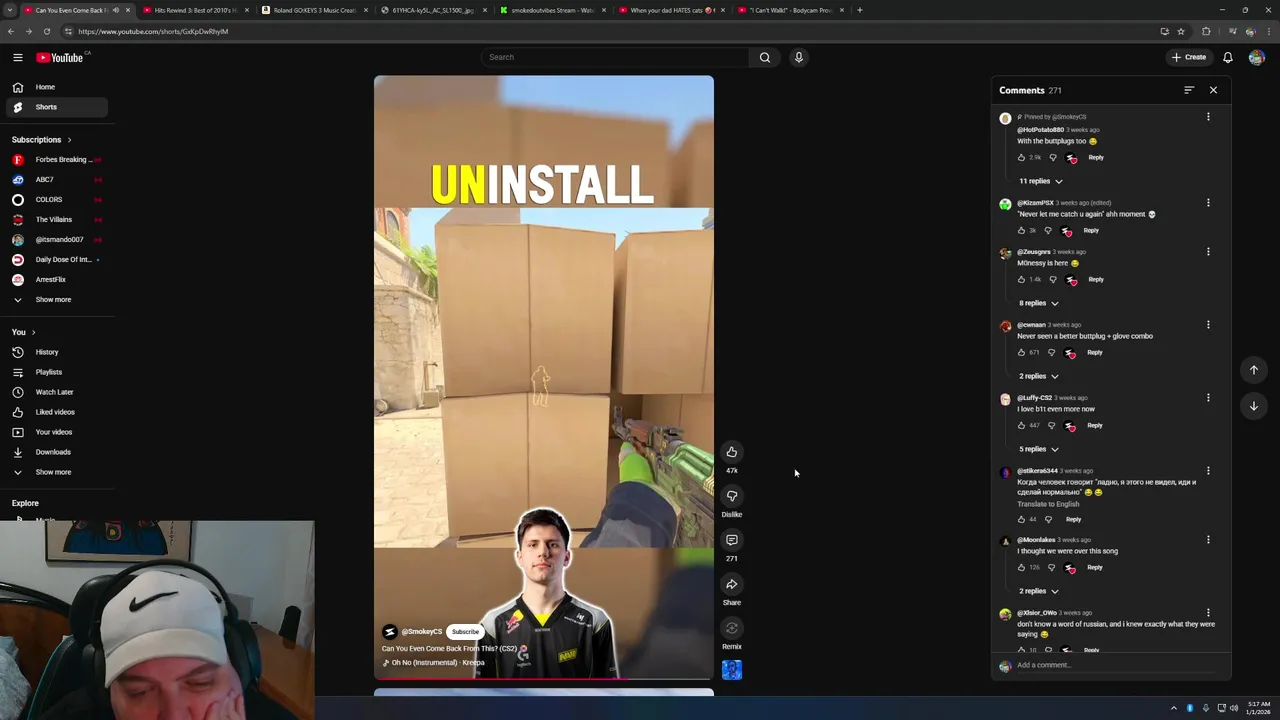Dislike the @cwnaan comment
This screenshot has height=720, width=1280.
[1051, 353]
